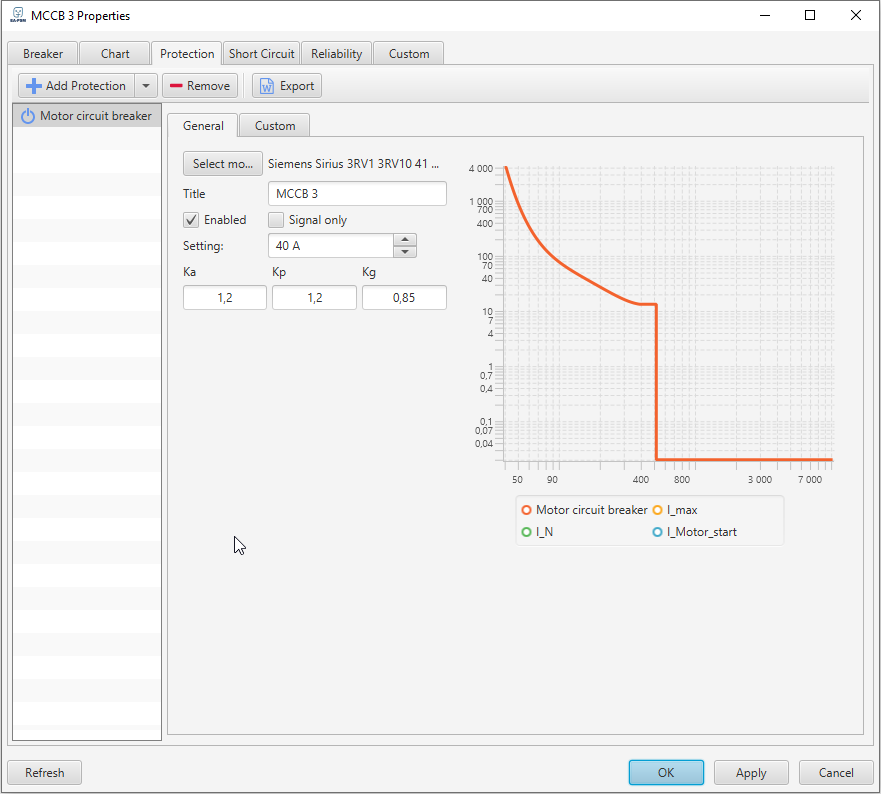The image size is (881, 794).
Task: Close the MCCB 3 Properties window
Action: [x=856, y=15]
